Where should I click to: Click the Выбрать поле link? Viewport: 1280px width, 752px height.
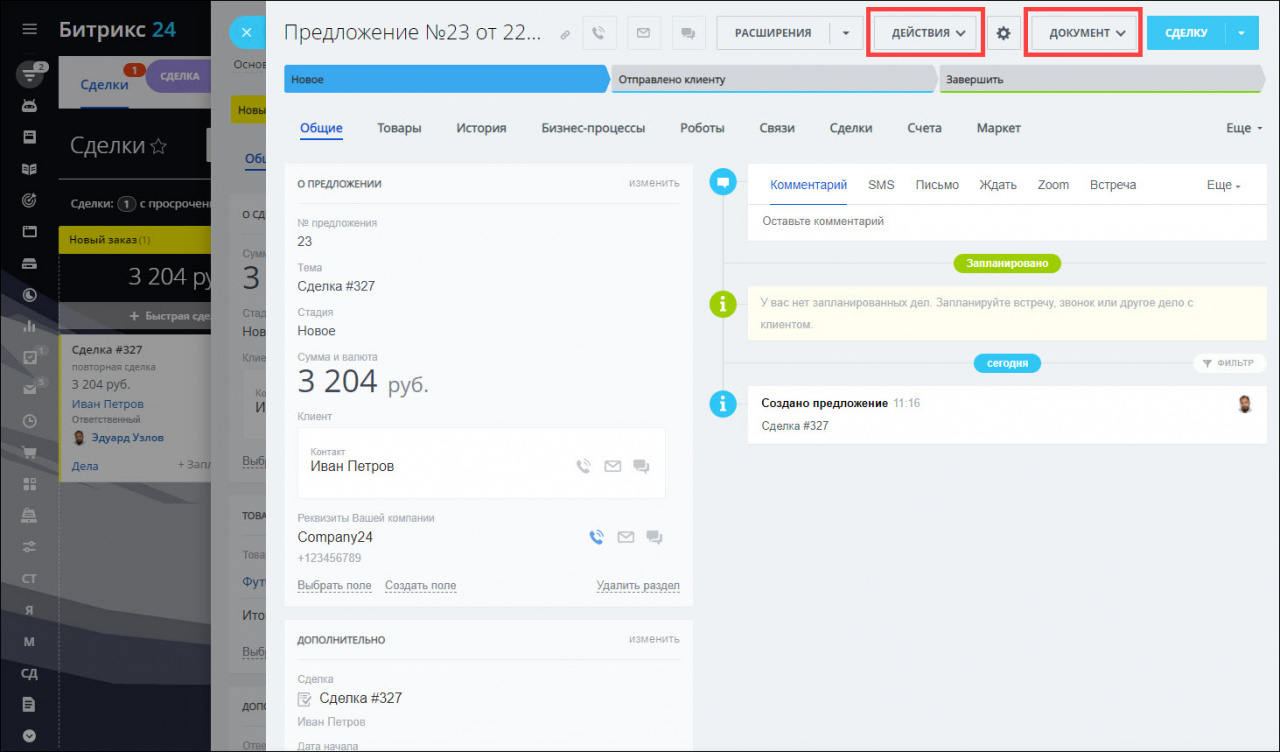[x=334, y=586]
